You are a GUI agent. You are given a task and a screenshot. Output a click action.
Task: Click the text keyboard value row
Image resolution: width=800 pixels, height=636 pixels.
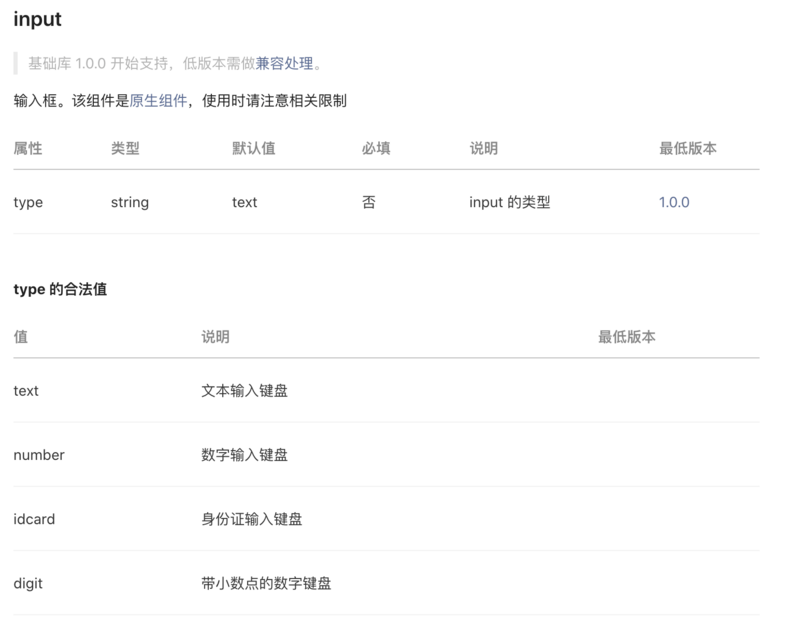[x=26, y=390]
